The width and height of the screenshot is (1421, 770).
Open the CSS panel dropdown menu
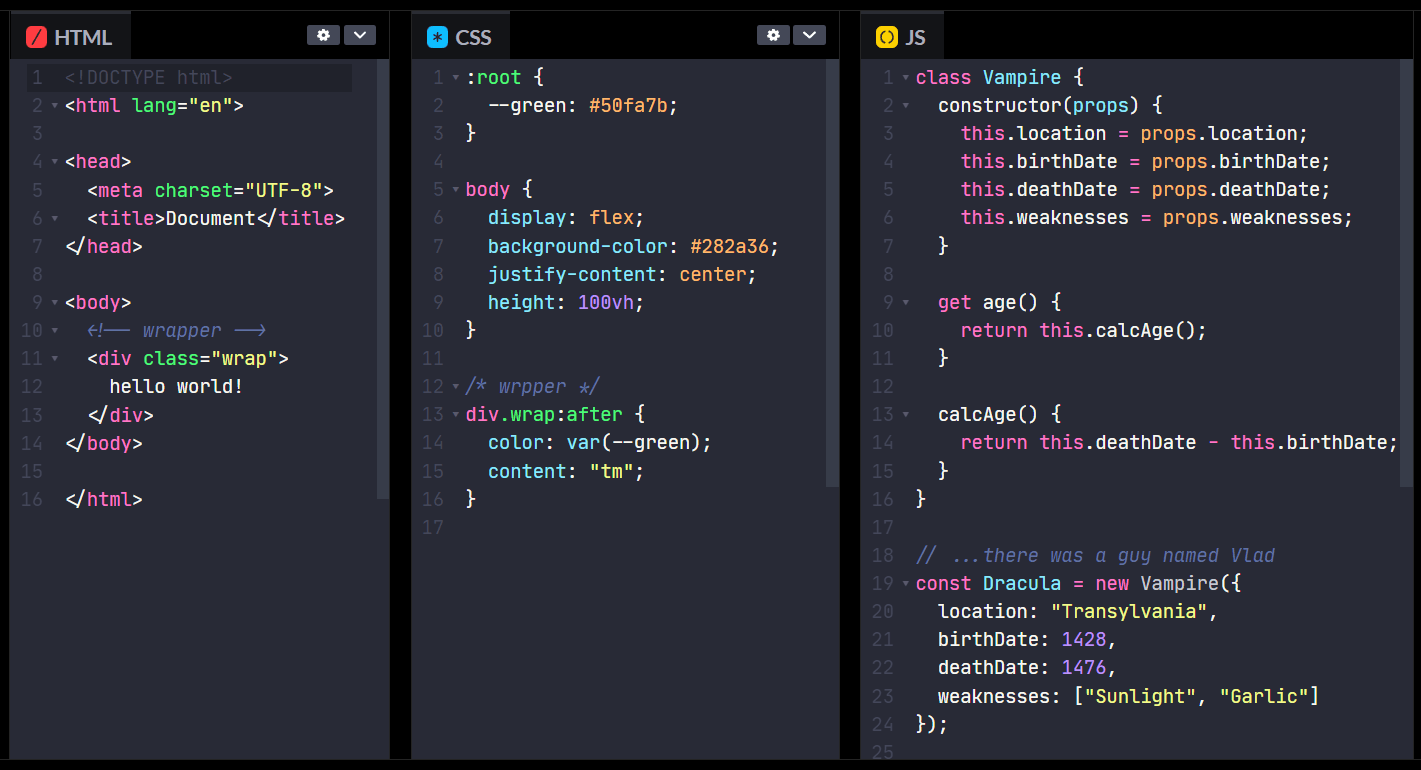coord(810,34)
